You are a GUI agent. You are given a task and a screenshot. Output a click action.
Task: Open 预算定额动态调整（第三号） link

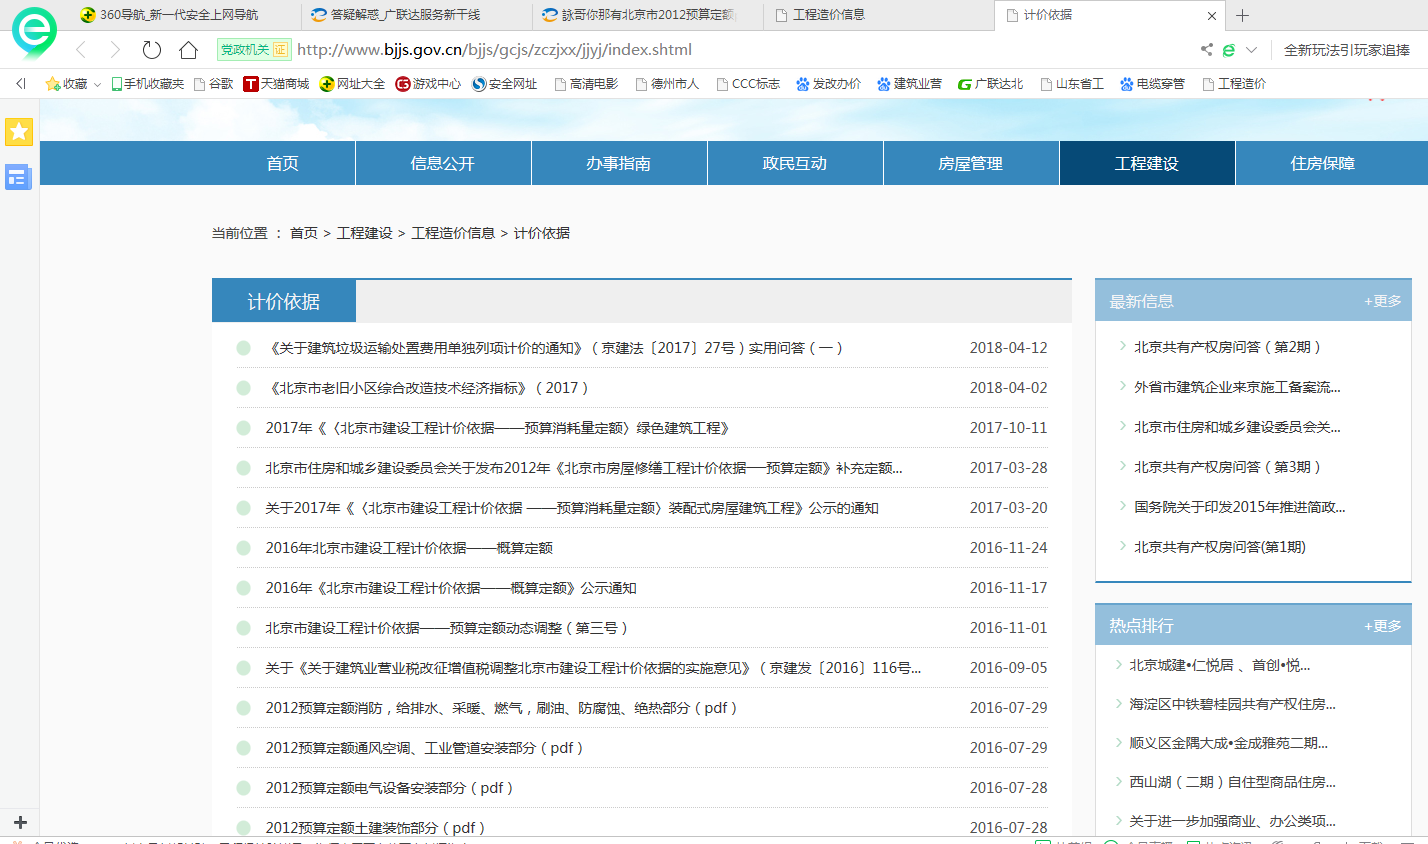pos(447,628)
